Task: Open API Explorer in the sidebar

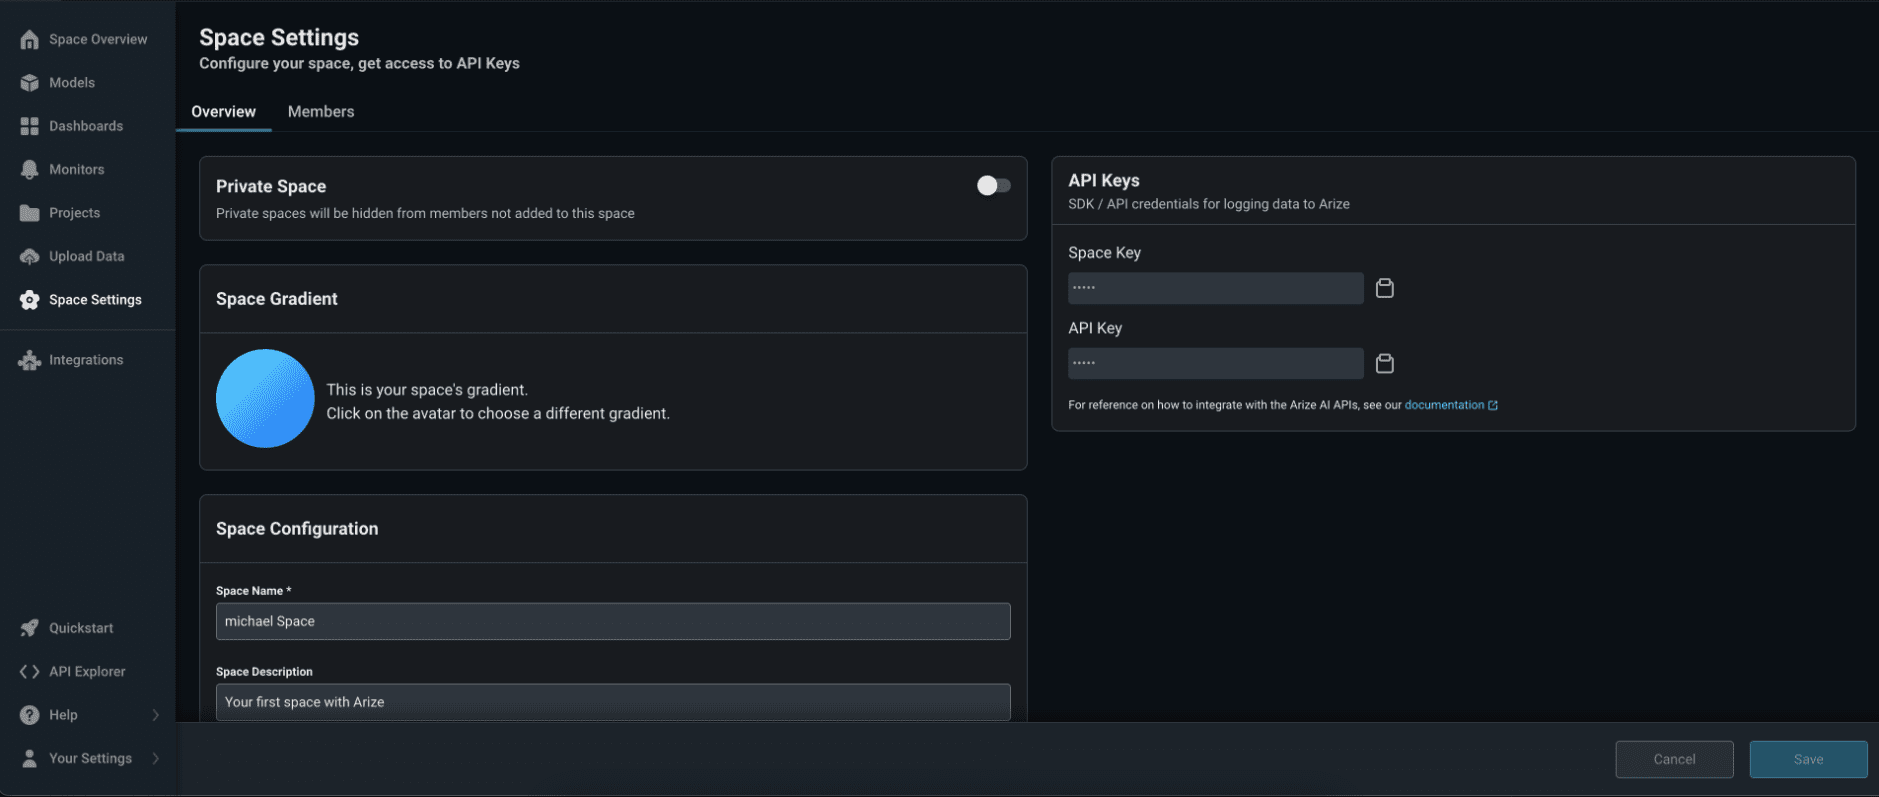Action: point(87,672)
